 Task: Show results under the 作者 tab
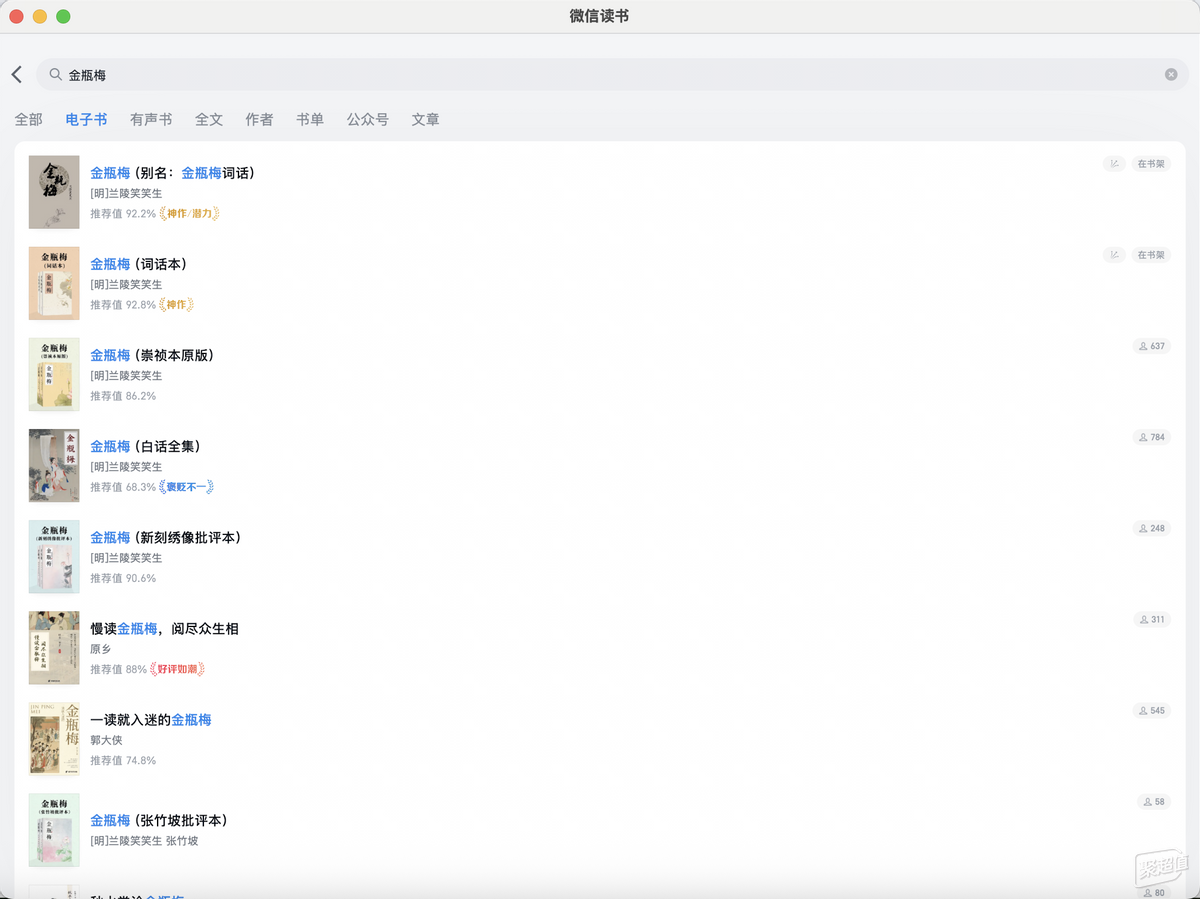[x=259, y=120]
